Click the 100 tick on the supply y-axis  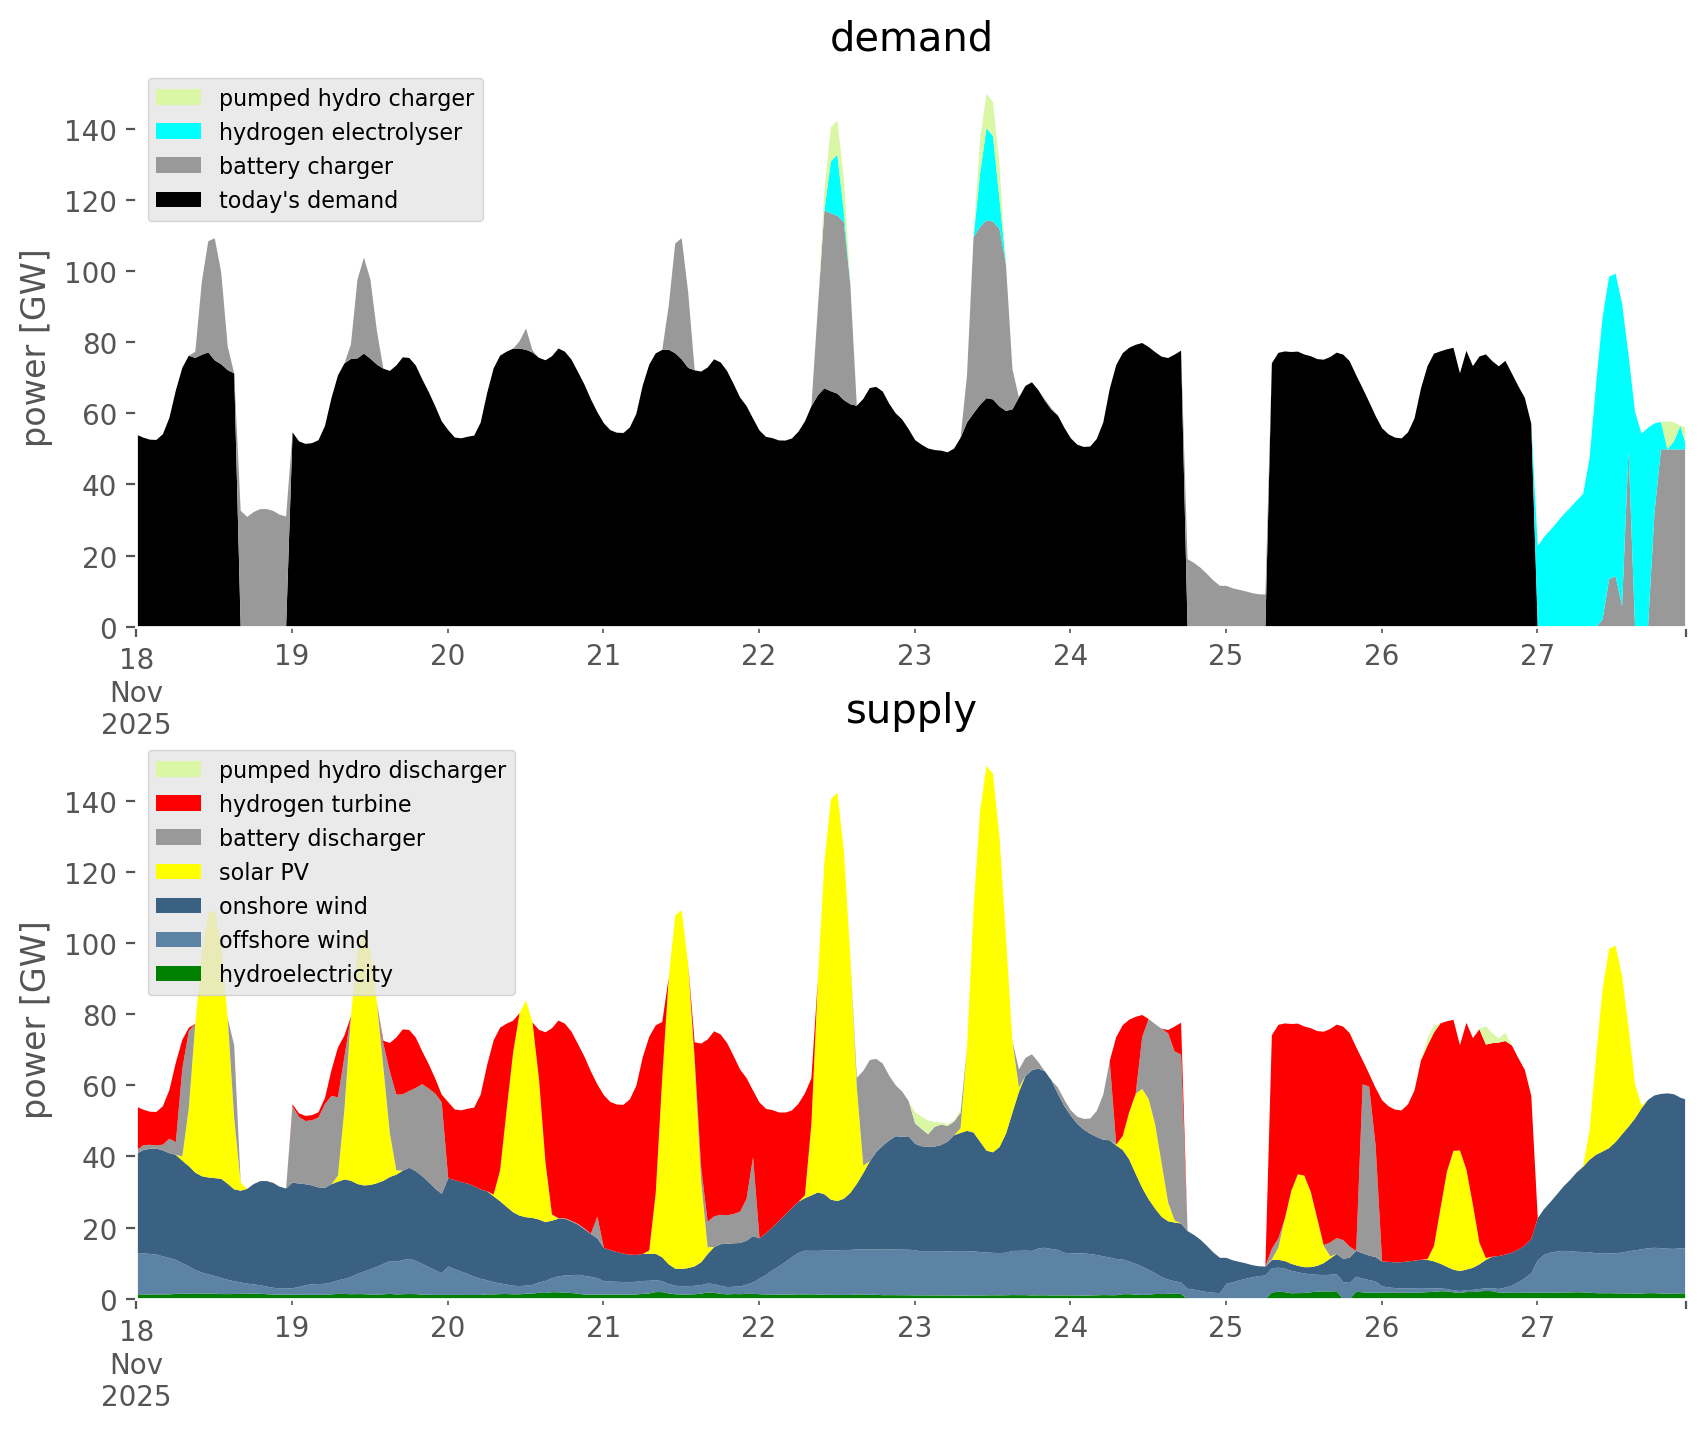pos(90,944)
